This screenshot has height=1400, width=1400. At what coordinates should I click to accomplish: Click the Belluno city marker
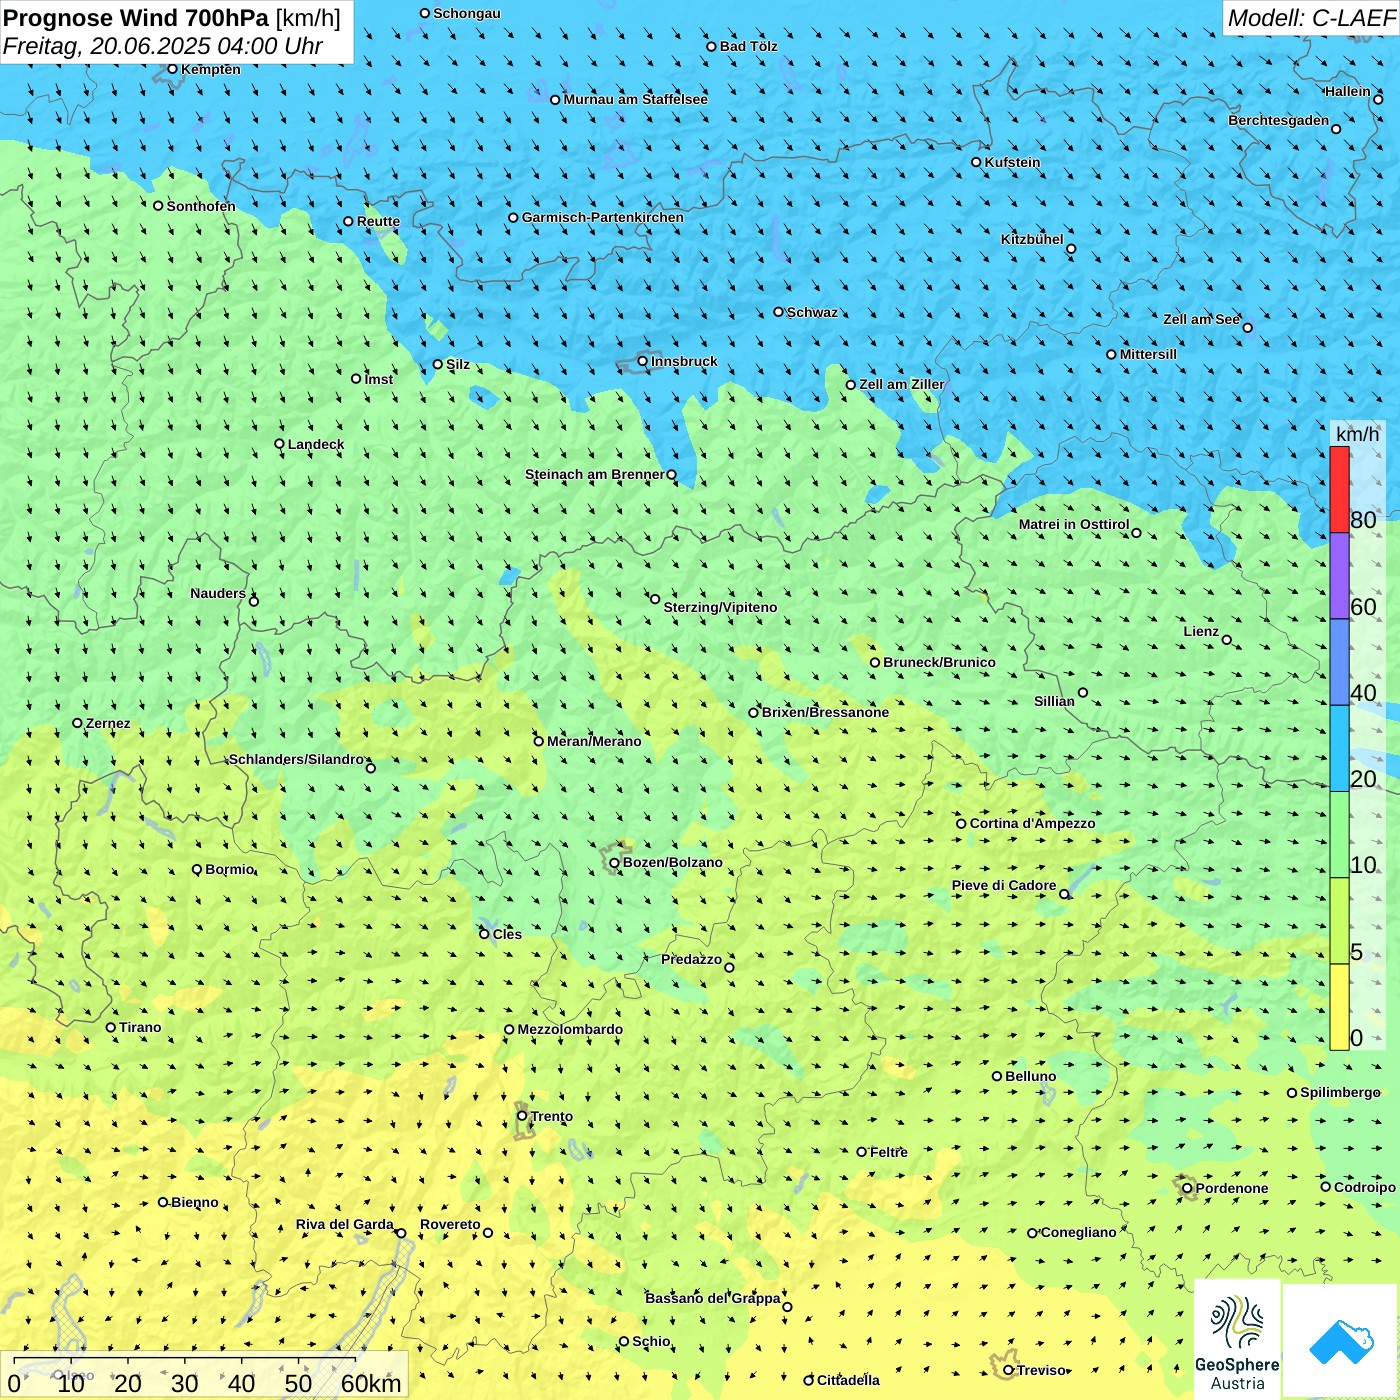(997, 1076)
